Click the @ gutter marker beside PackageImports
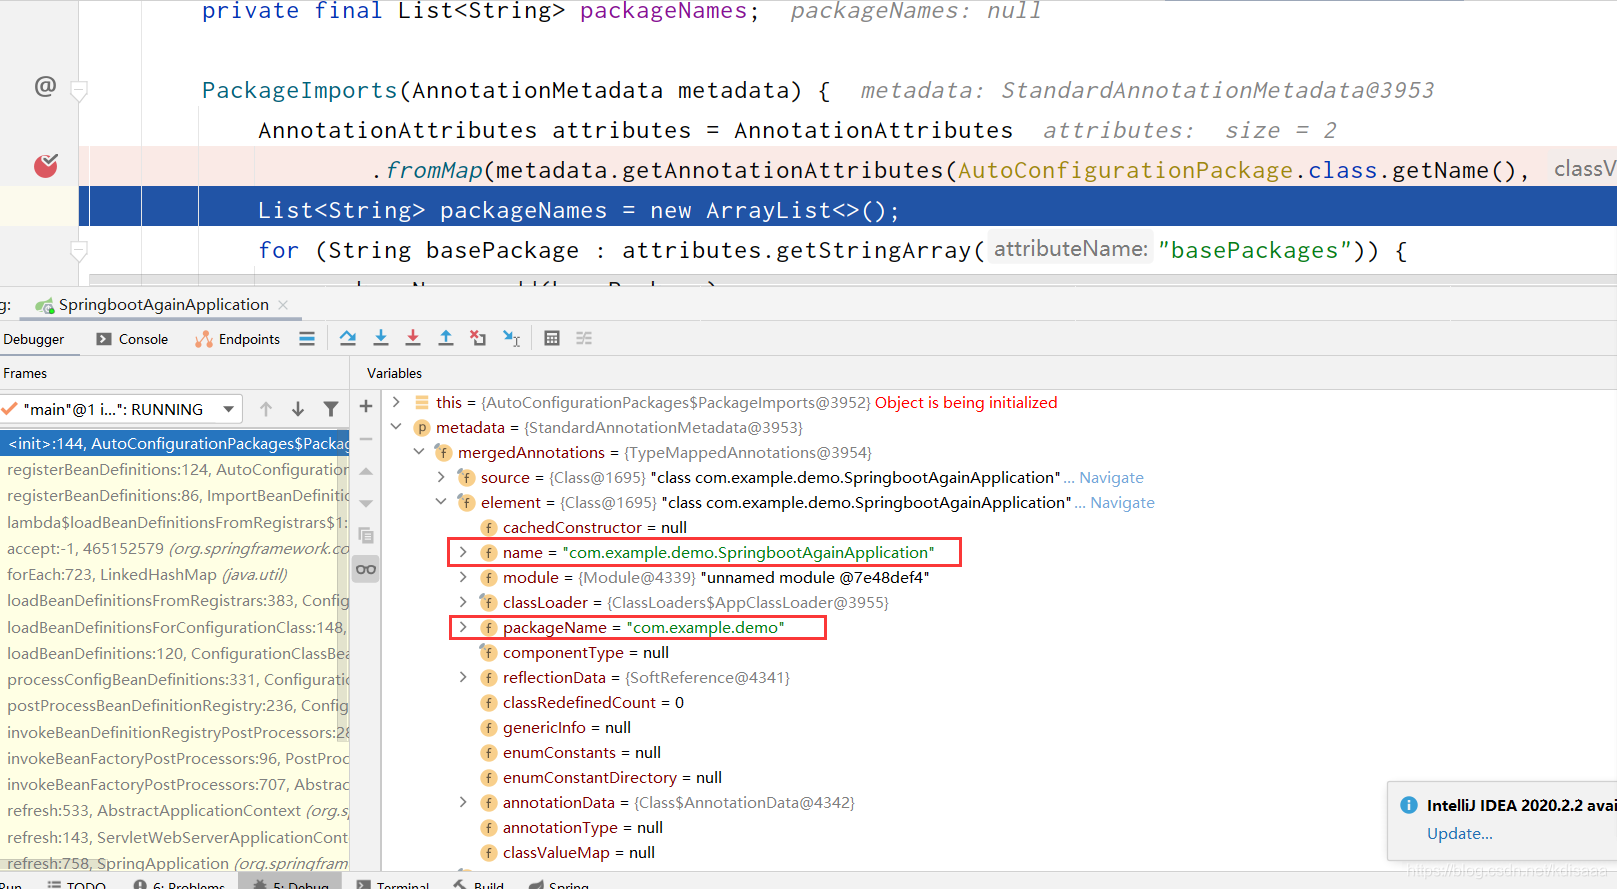This screenshot has height=889, width=1617. pyautogui.click(x=45, y=86)
